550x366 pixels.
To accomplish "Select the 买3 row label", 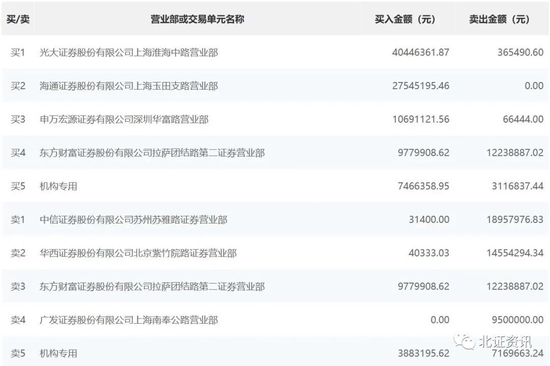I will coord(18,119).
